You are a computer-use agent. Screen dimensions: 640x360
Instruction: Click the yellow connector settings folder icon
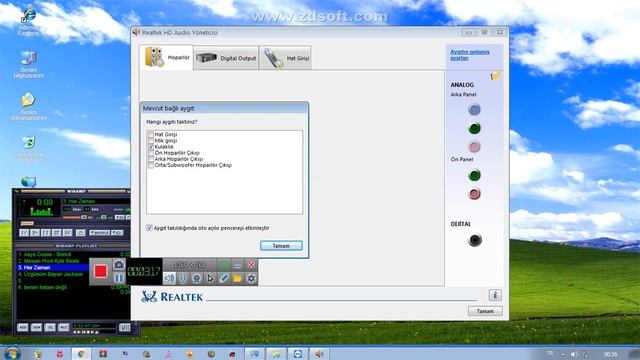pyautogui.click(x=495, y=76)
